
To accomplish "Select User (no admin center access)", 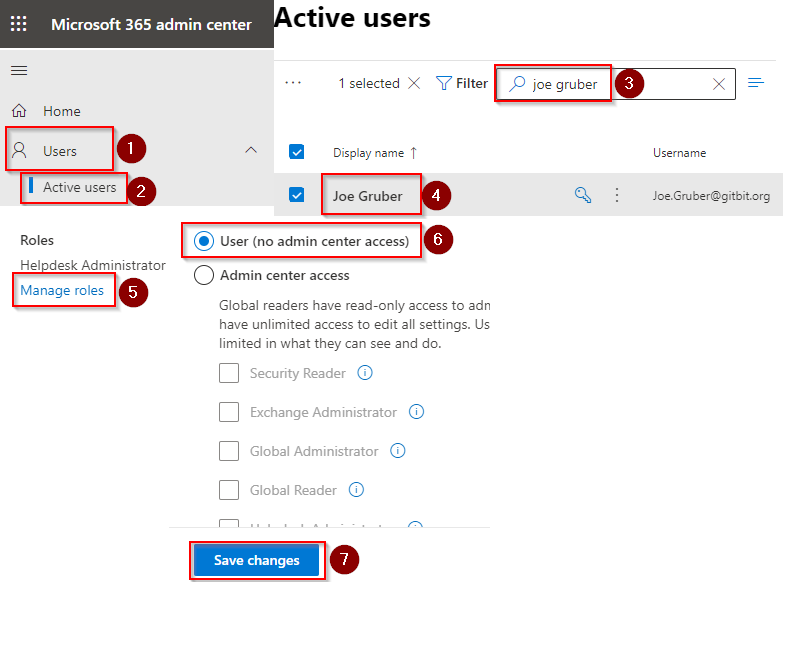I will (204, 241).
